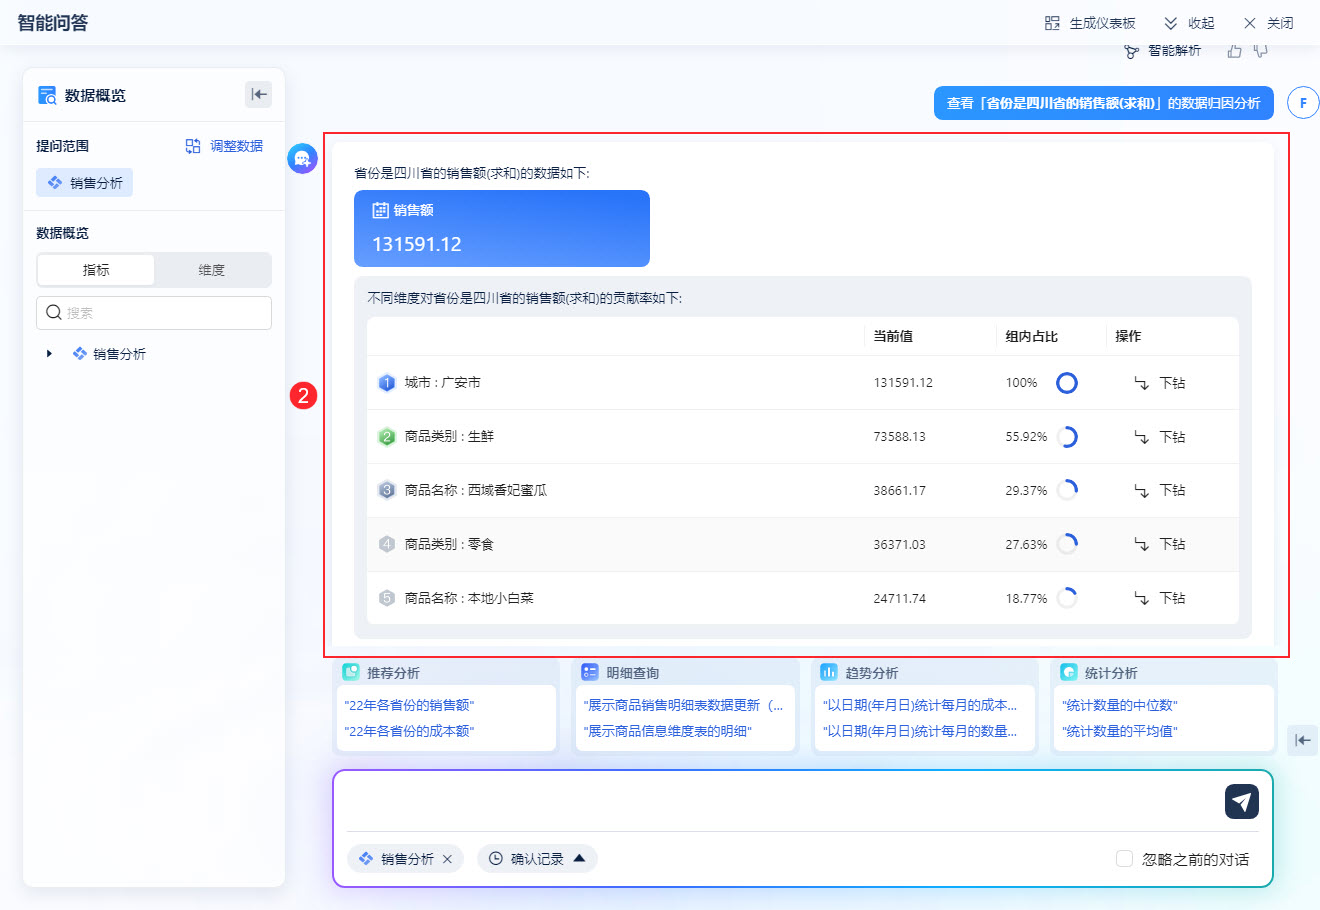The width and height of the screenshot is (1320, 910).
Task: Collapse the 数据概览 side panel
Action: pyautogui.click(x=258, y=95)
